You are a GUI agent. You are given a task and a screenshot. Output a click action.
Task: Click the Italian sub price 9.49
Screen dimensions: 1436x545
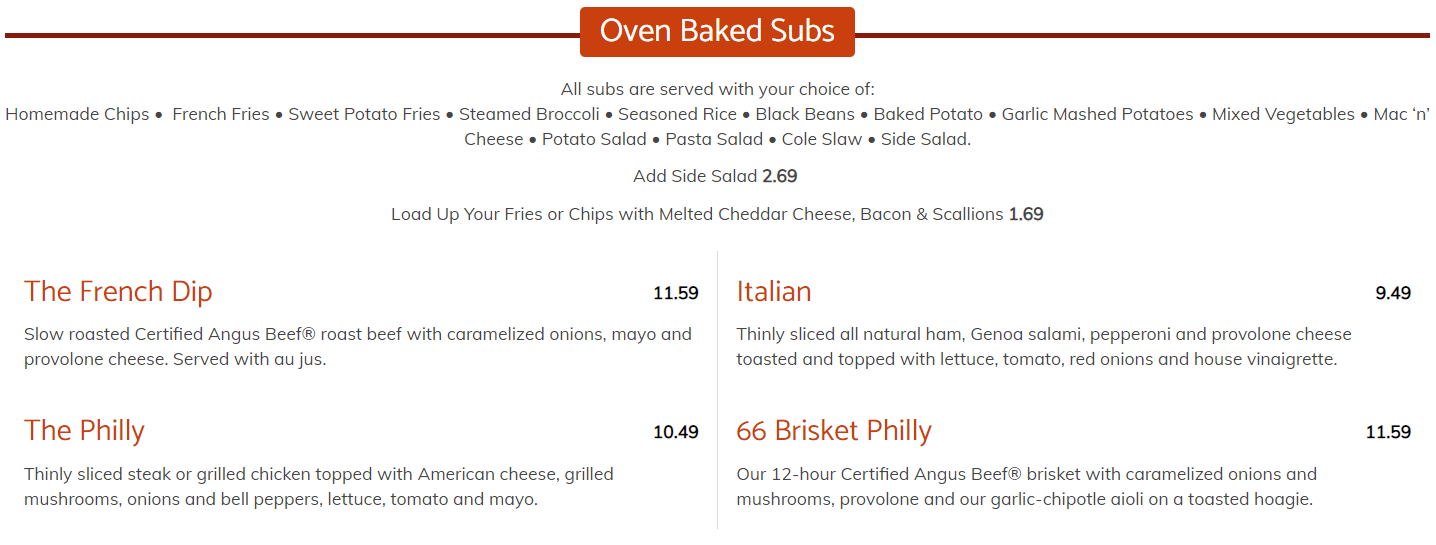(1392, 293)
